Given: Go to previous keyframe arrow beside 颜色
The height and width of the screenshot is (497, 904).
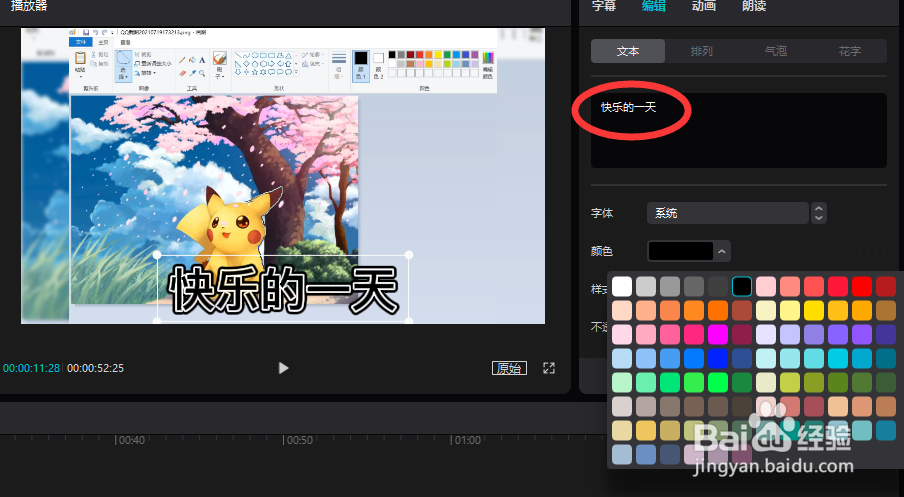Looking at the screenshot, I should pyautogui.click(x=861, y=251).
